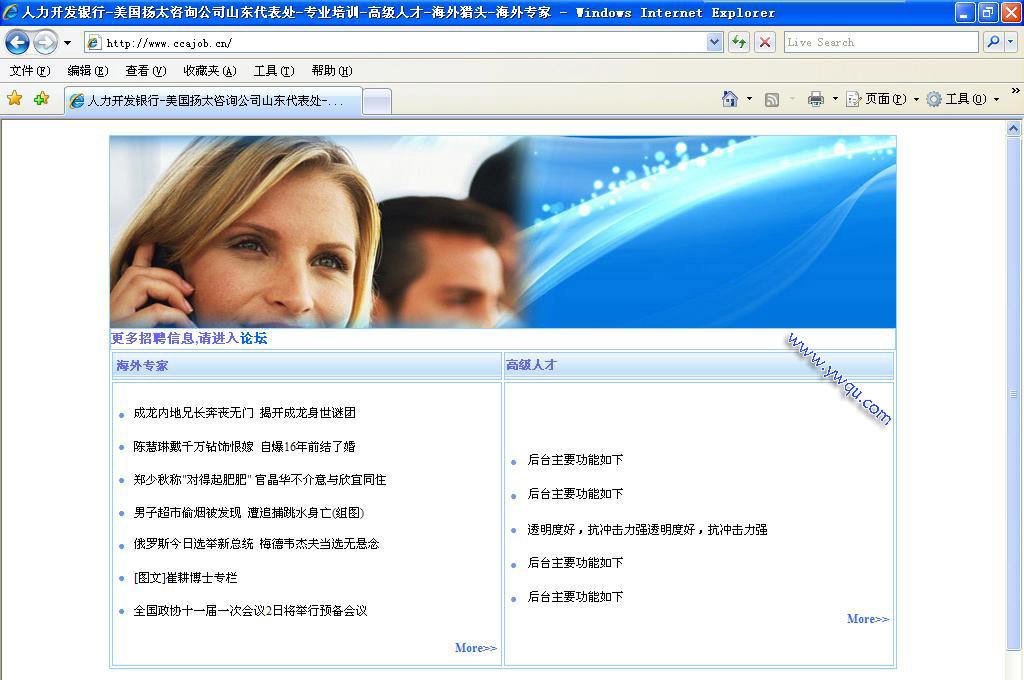Screen dimensions: 1024x680
Task: Open article 全国政协十一届一次会议
Action: [250, 611]
